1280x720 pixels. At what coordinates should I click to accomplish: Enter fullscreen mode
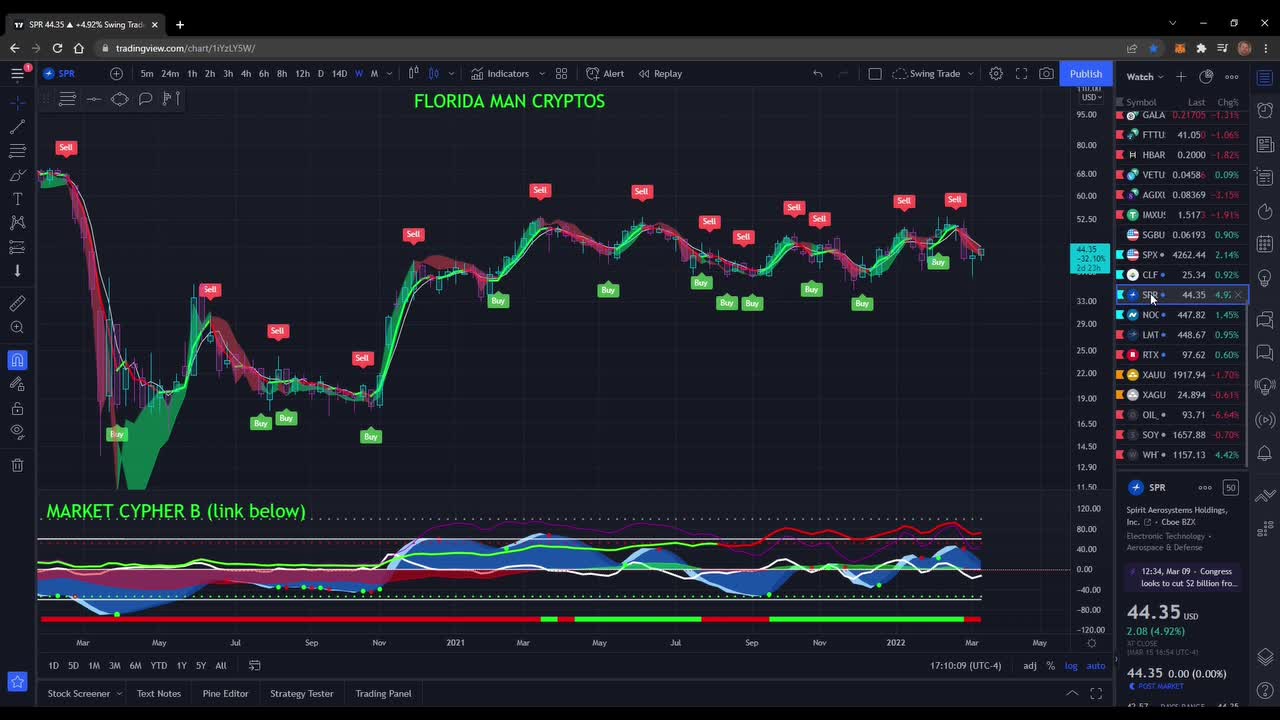[x=1021, y=73]
